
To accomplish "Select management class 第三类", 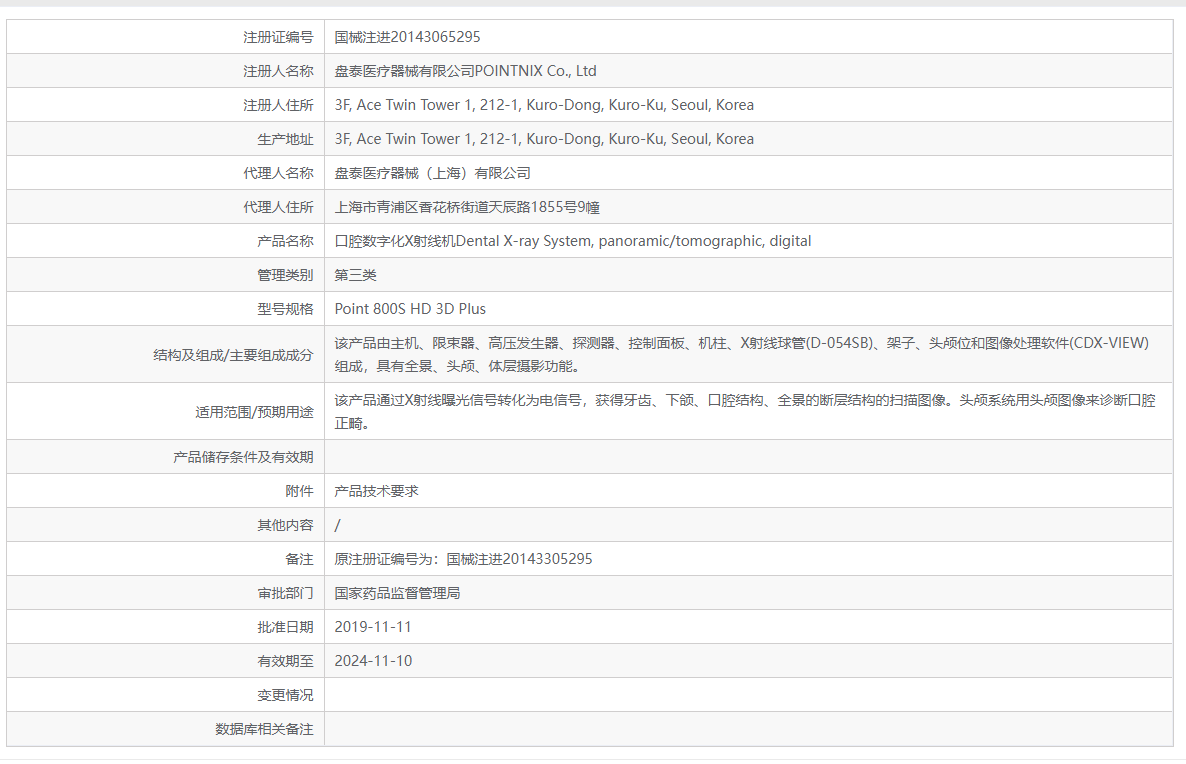I will click(355, 275).
